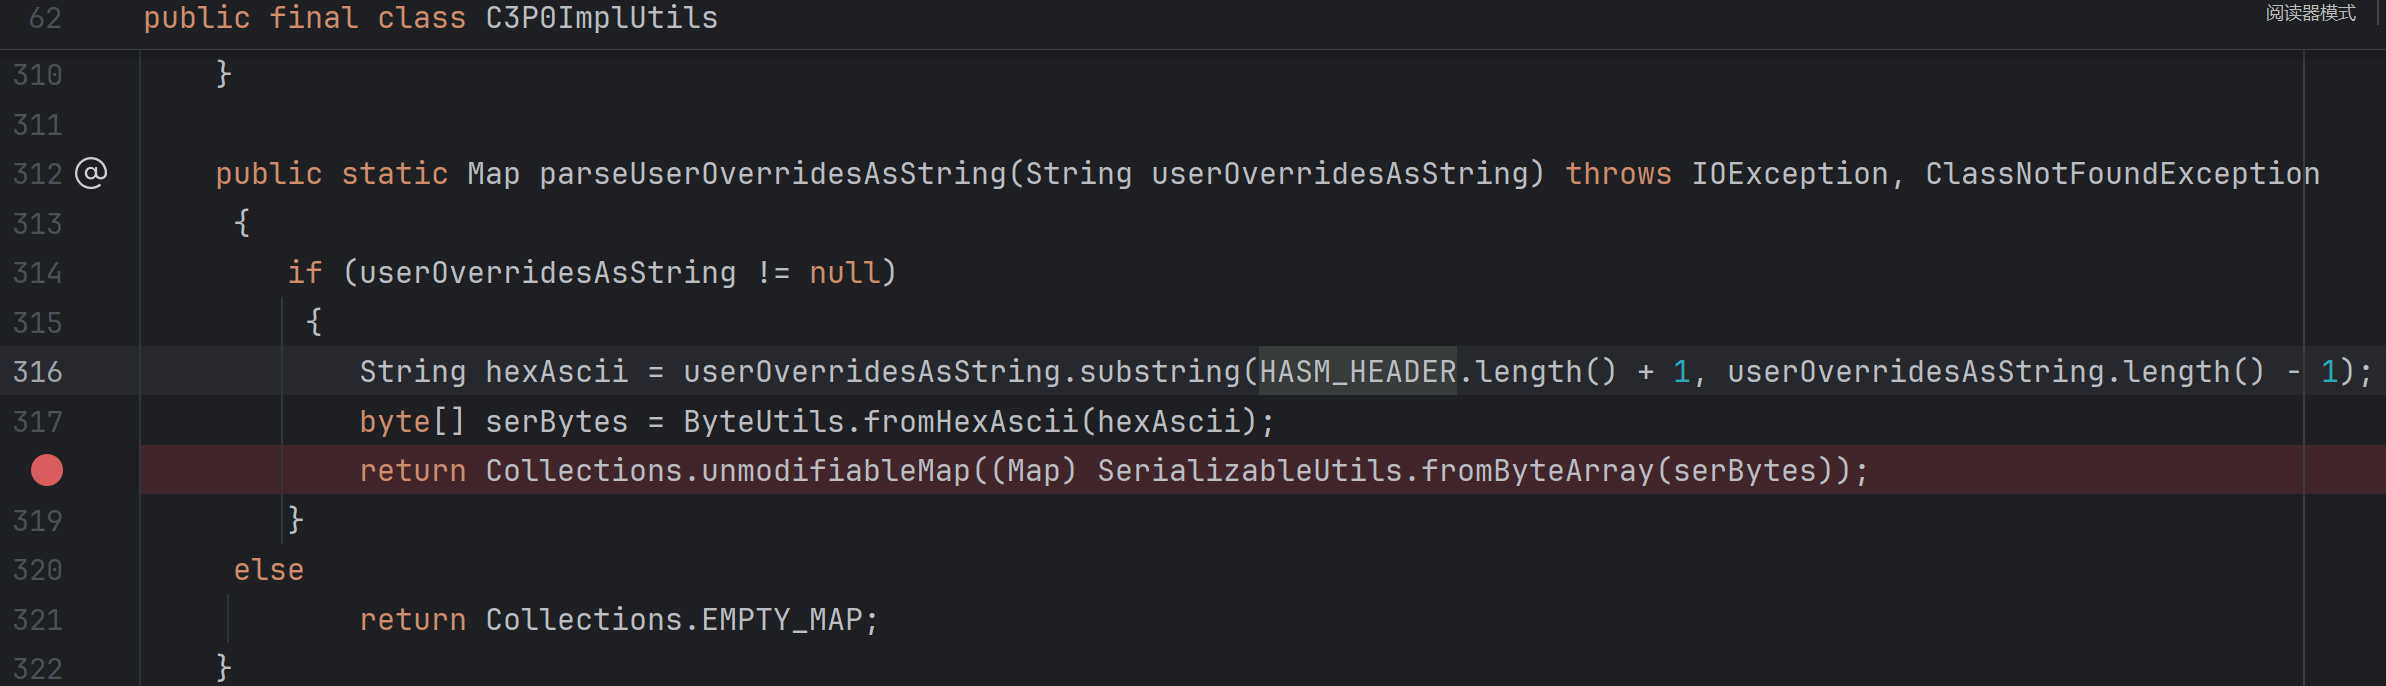2386x686 pixels.
Task: Click the unmodifiableMap method call
Action: [836, 471]
